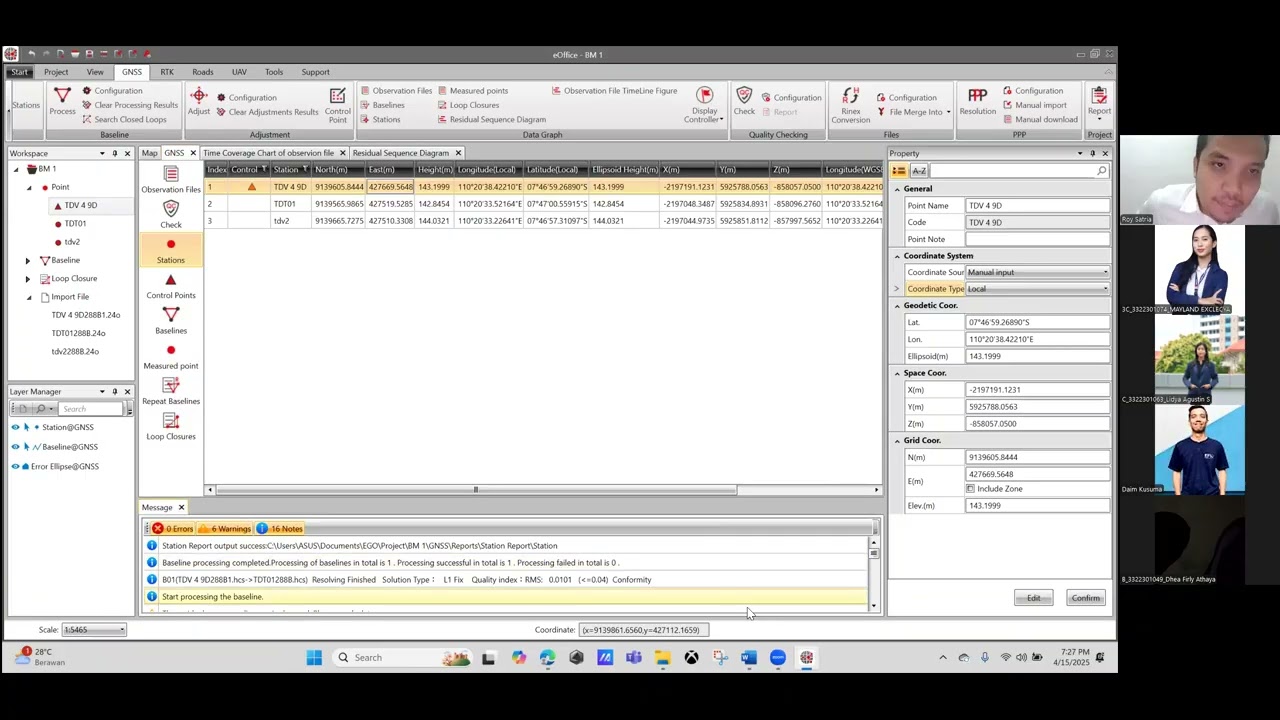Open Coordinate Type dropdown
Image resolution: width=1280 pixels, height=720 pixels.
pos(1037,289)
